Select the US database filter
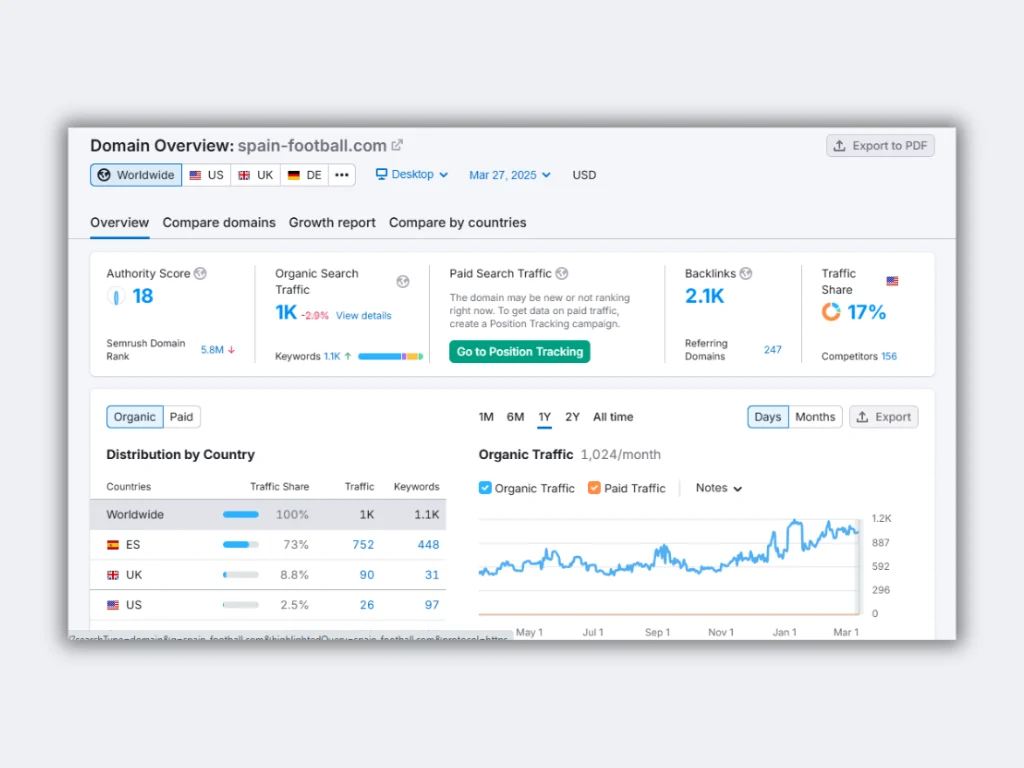Screen dimensions: 1024x768 point(206,175)
